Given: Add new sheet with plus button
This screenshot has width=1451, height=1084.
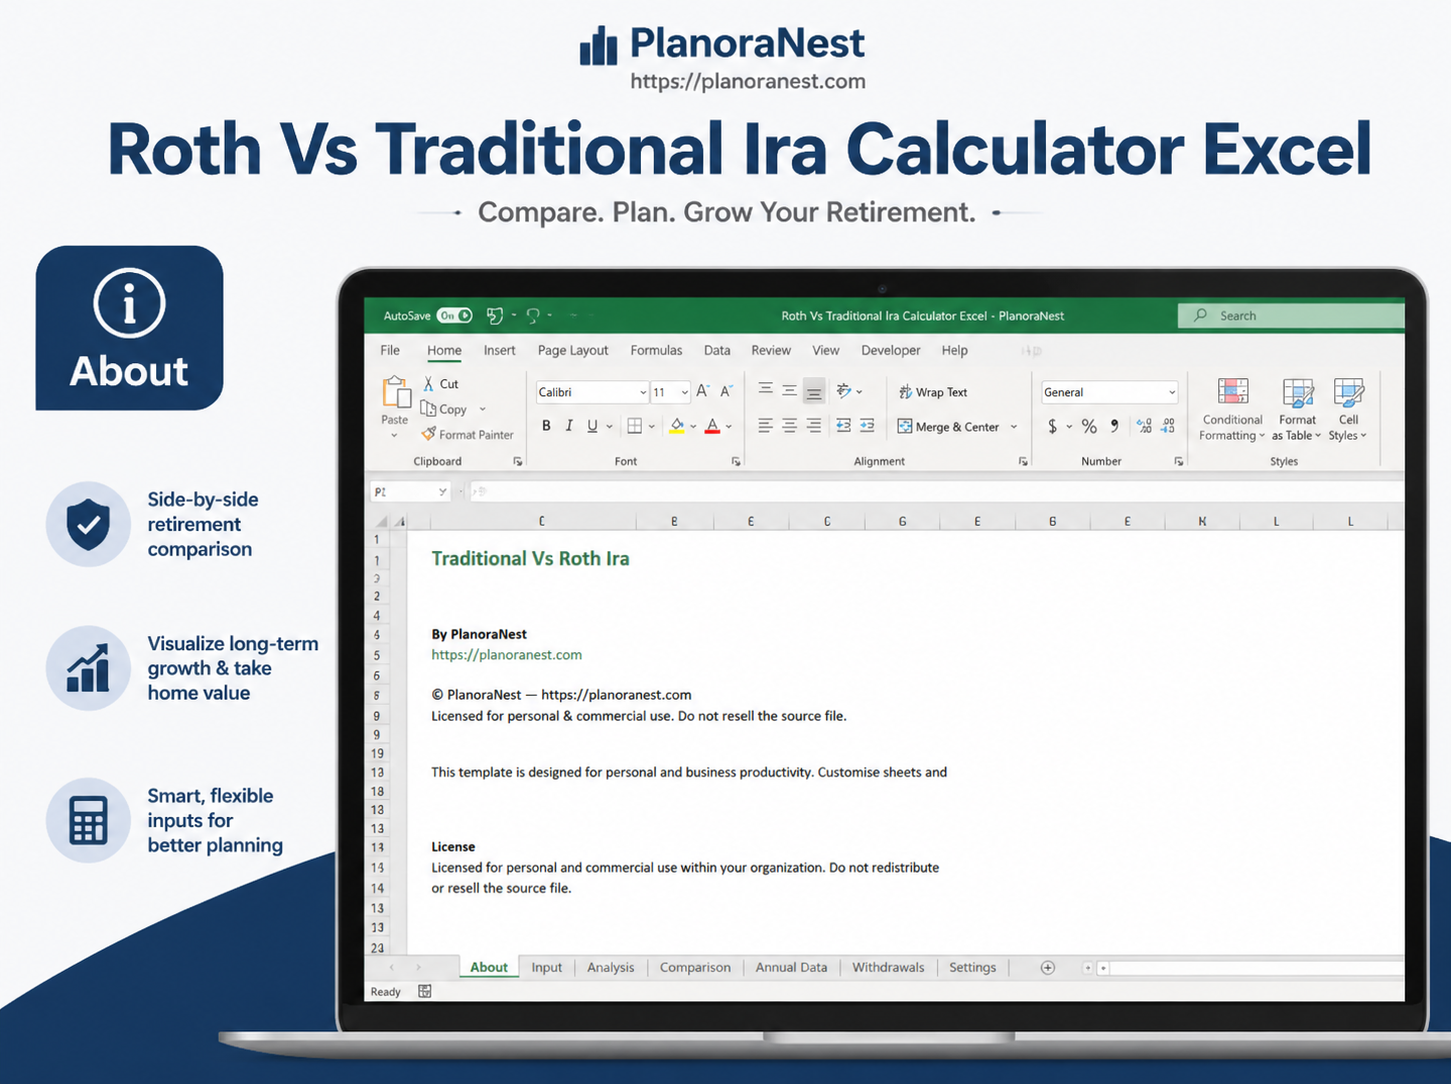Looking at the screenshot, I should [x=1048, y=967].
